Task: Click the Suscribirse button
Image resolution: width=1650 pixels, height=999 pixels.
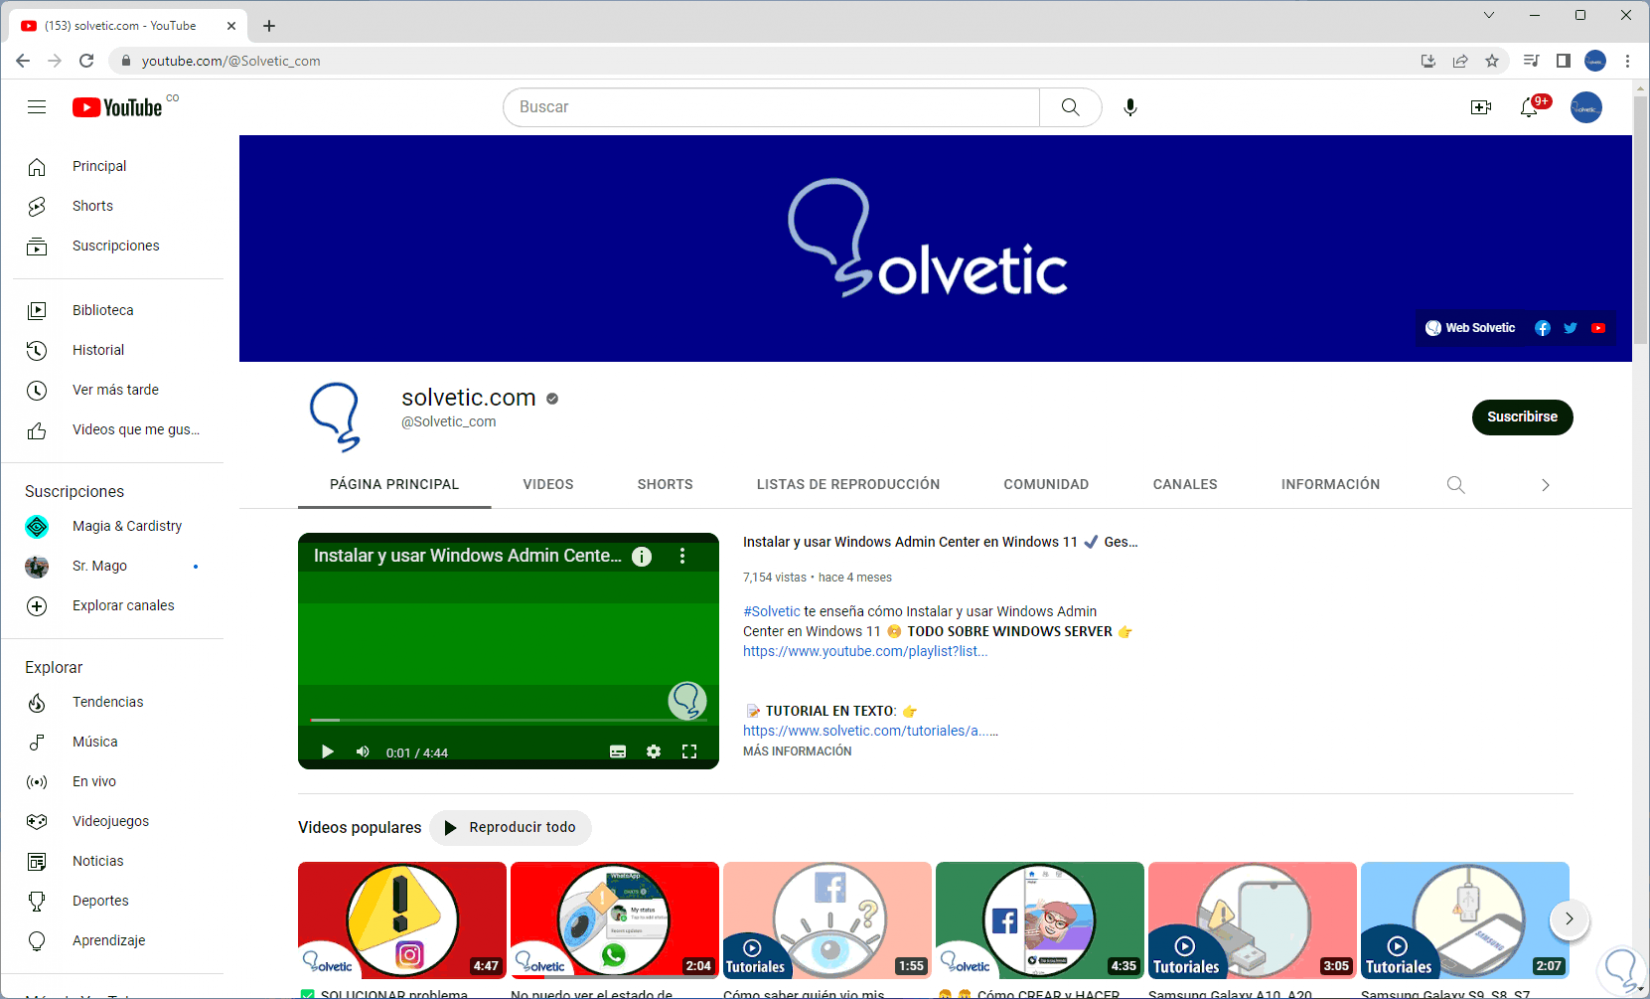Action: click(1522, 417)
